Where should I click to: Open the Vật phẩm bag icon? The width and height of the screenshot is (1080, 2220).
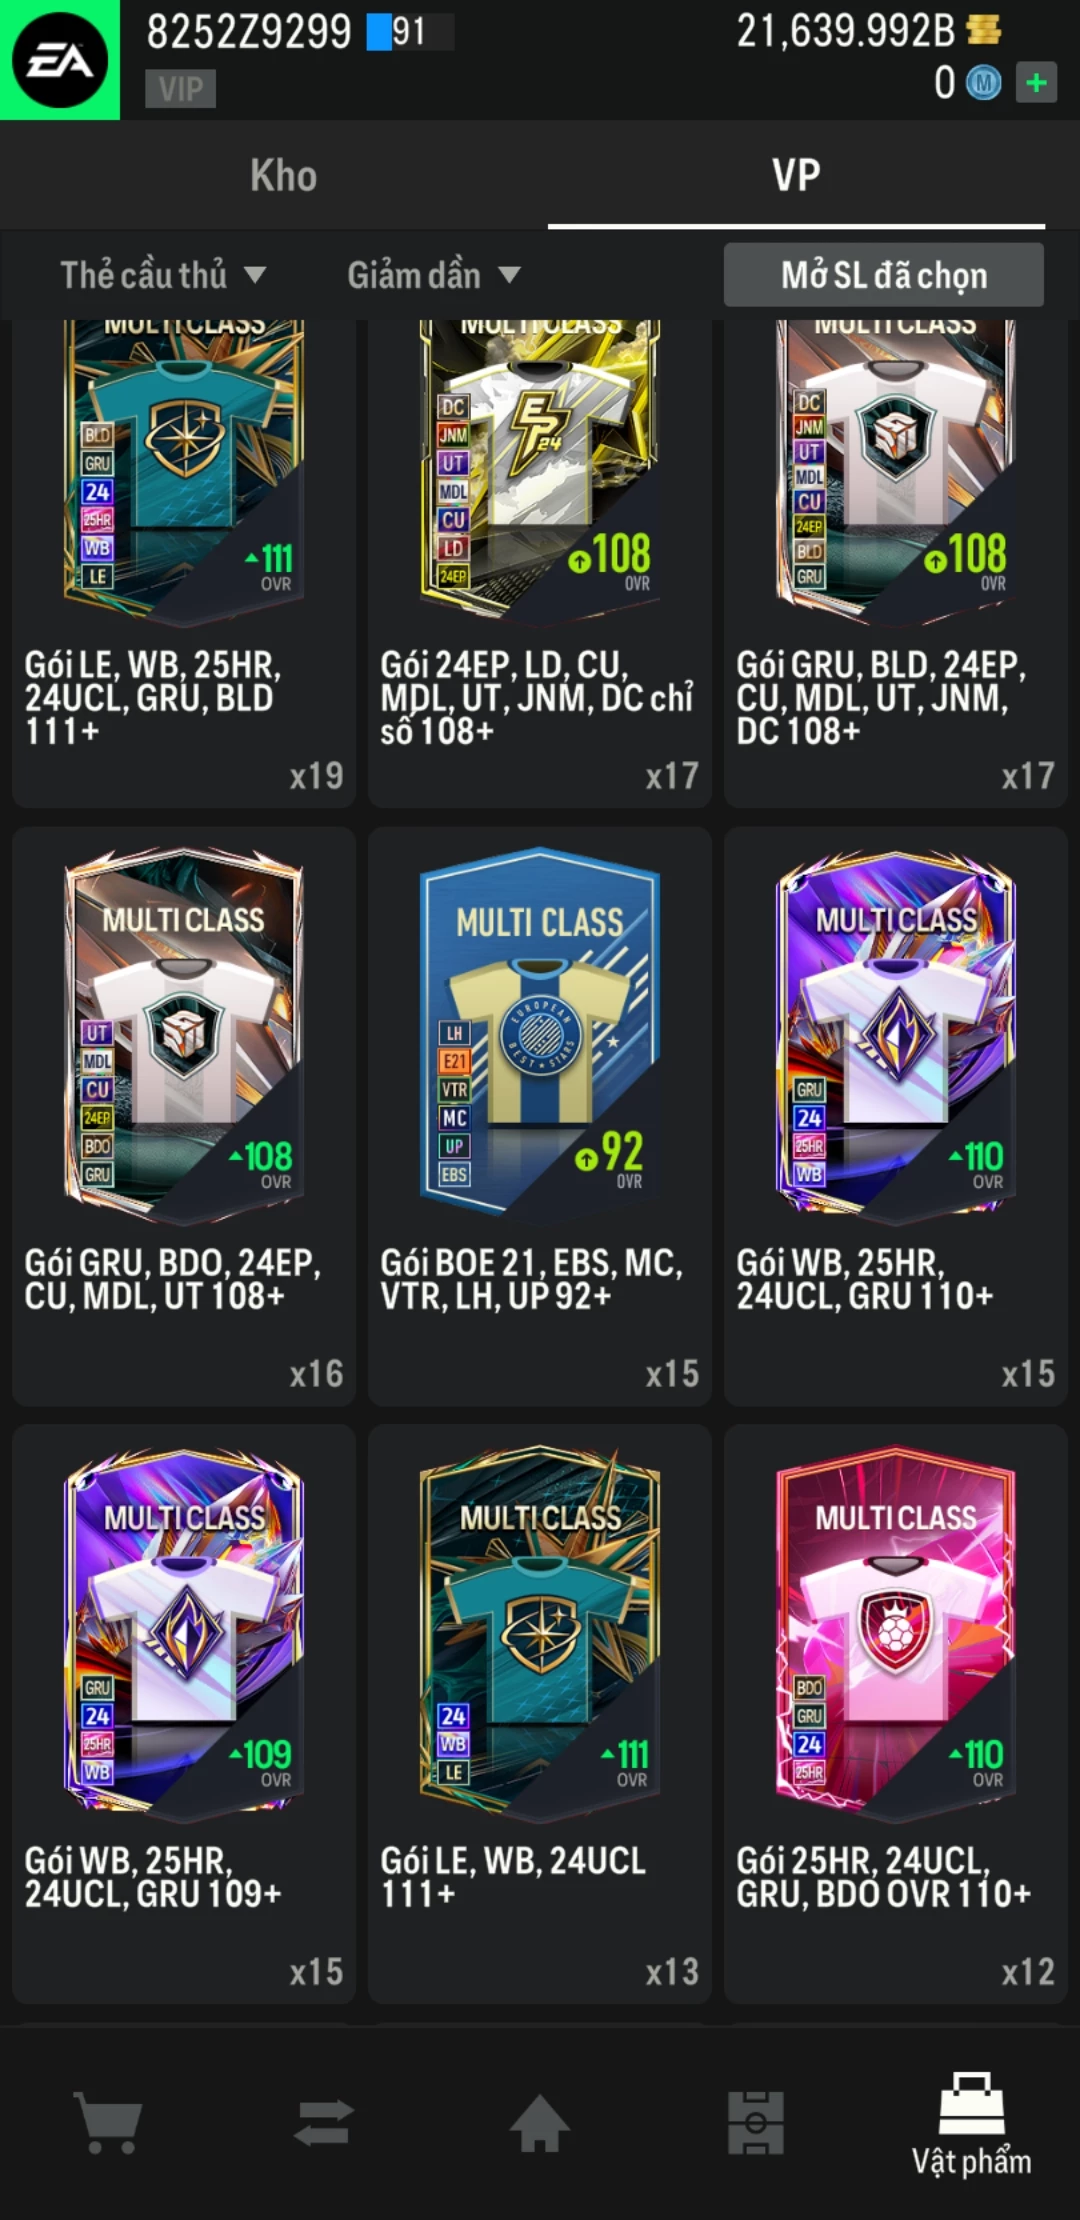(x=971, y=2103)
